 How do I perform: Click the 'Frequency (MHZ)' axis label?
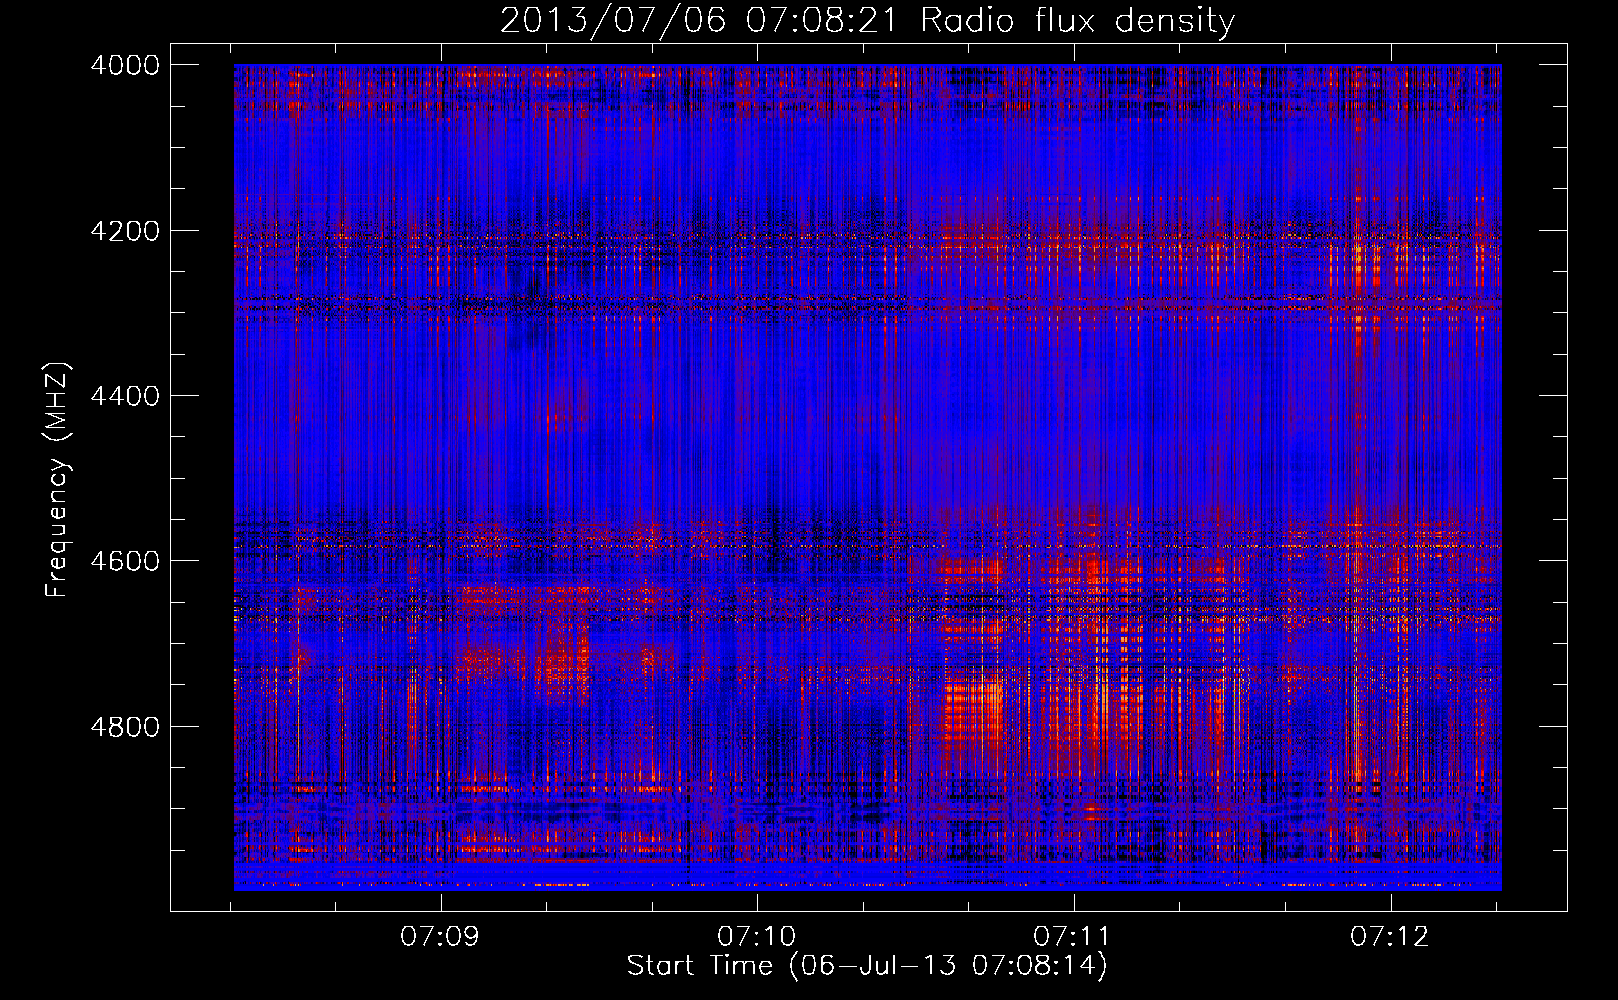58,480
